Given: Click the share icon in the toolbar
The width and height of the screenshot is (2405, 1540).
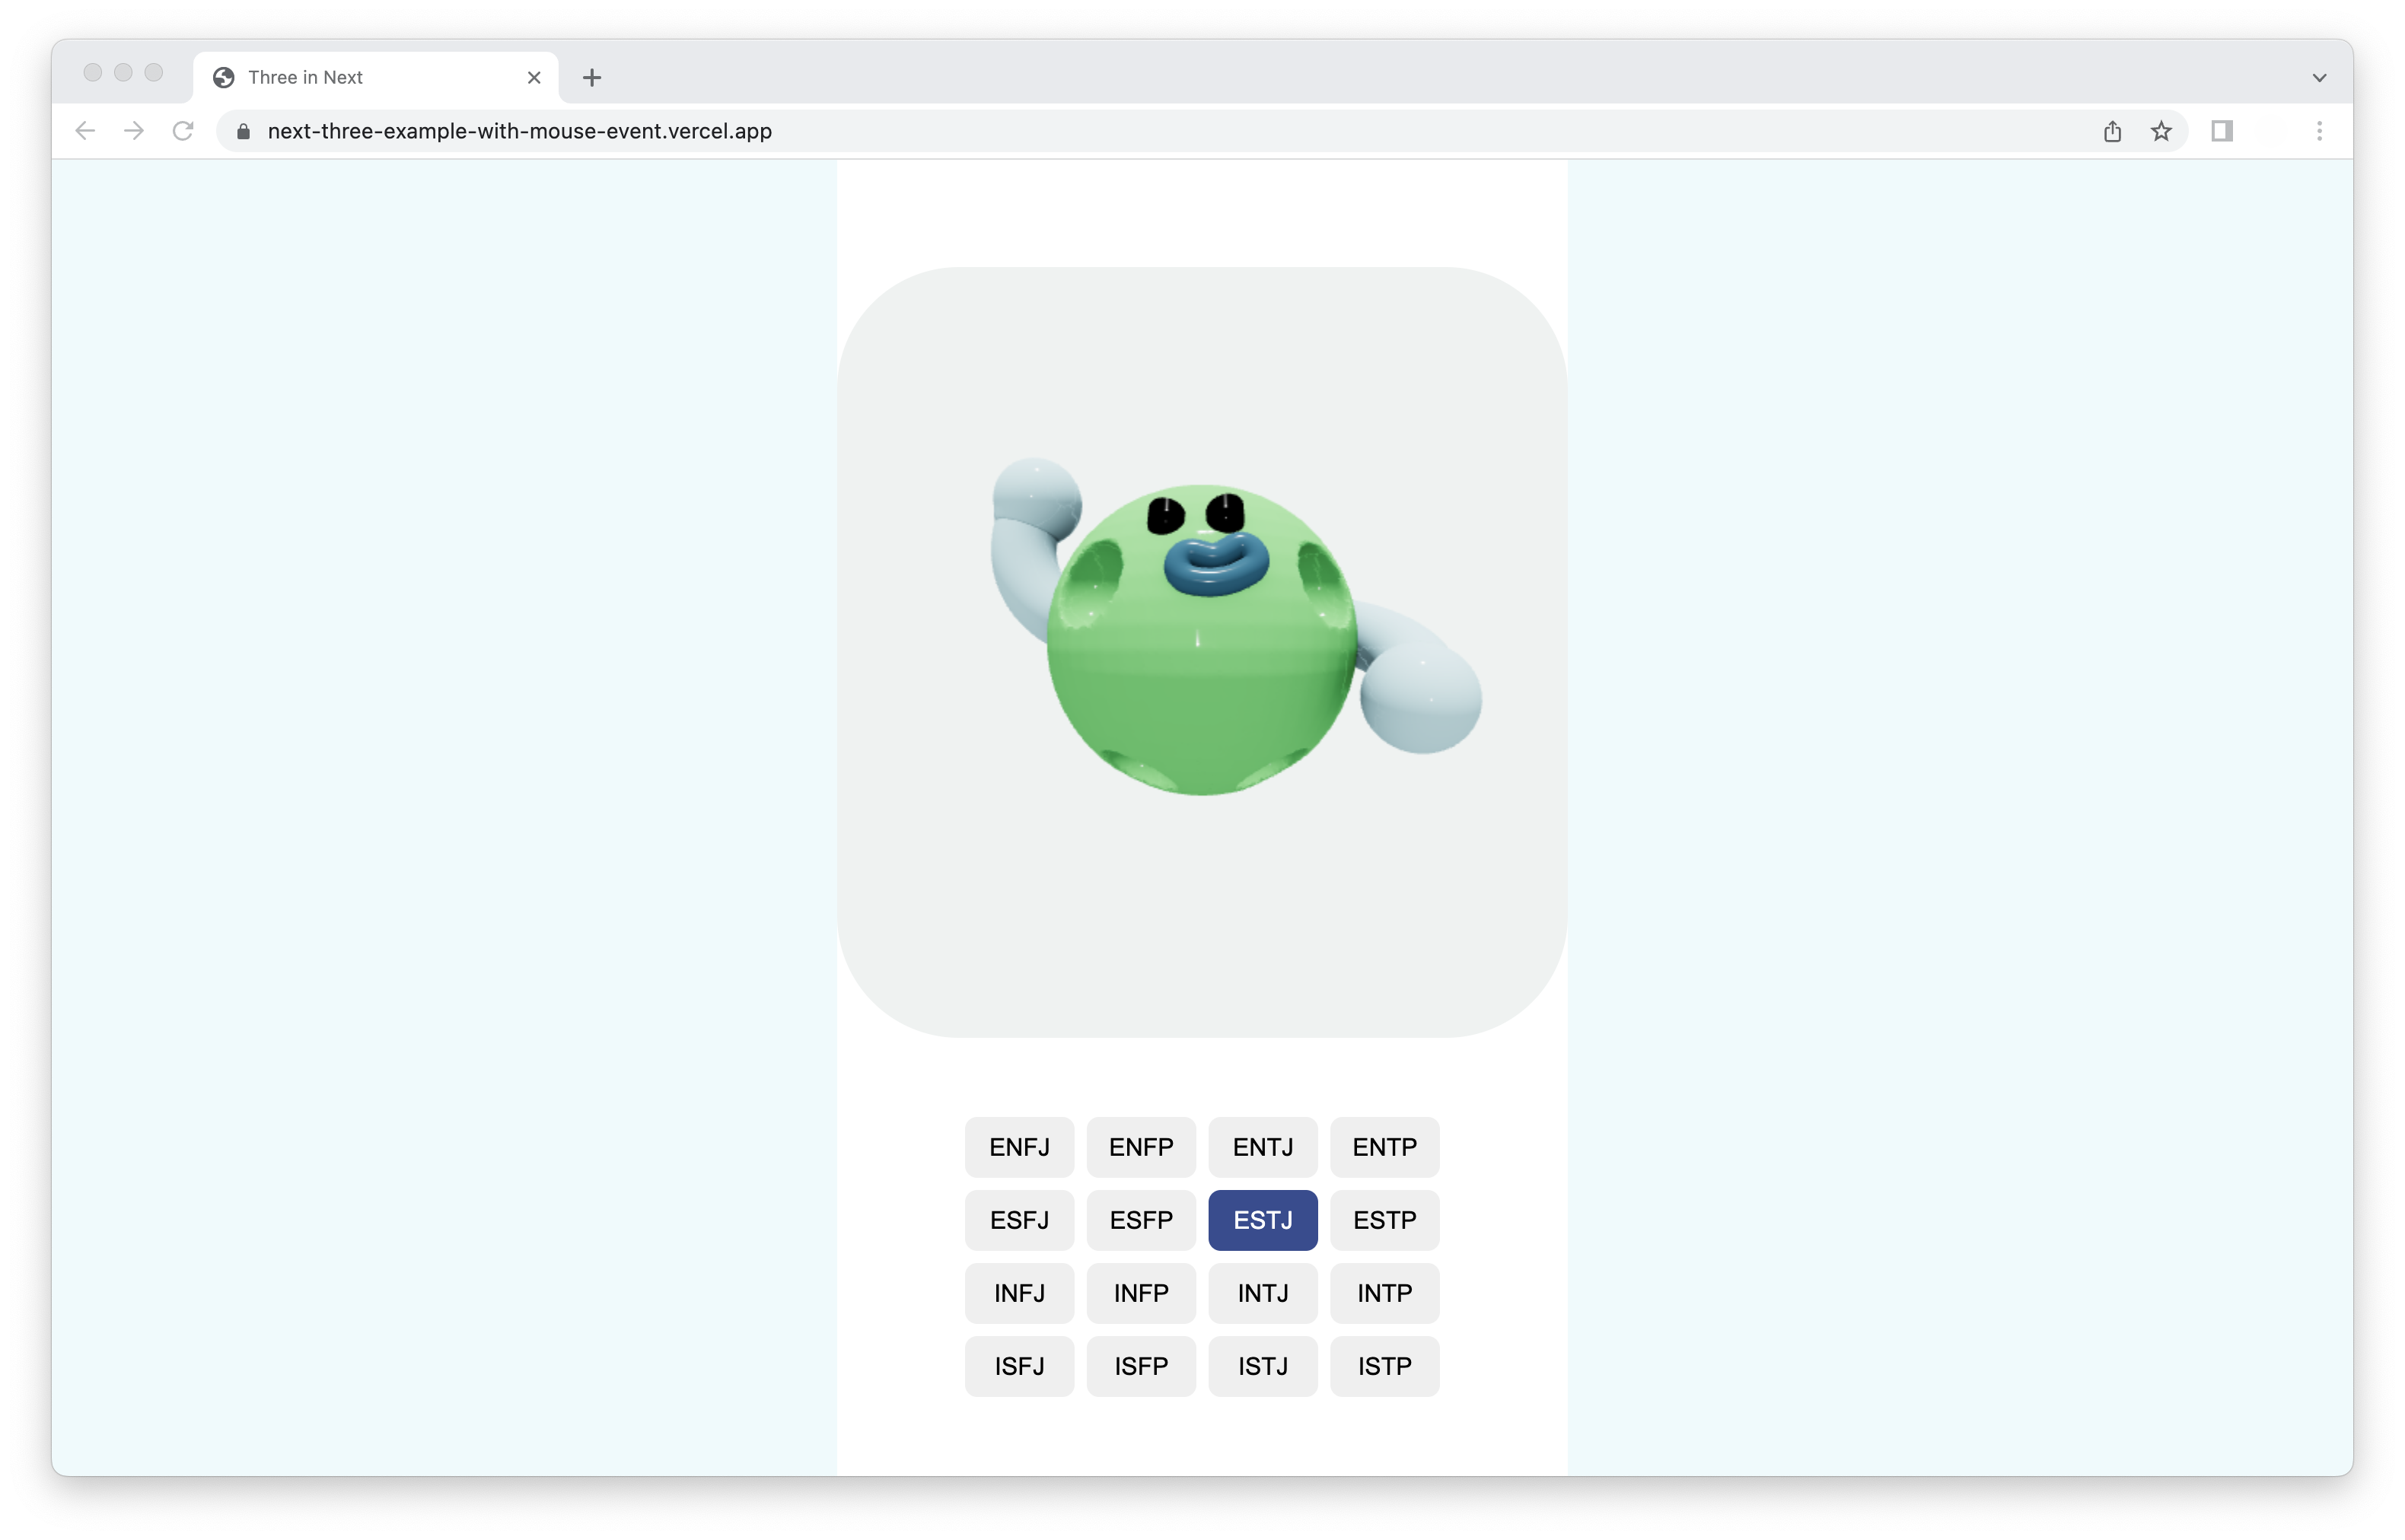Looking at the screenshot, I should (2112, 130).
